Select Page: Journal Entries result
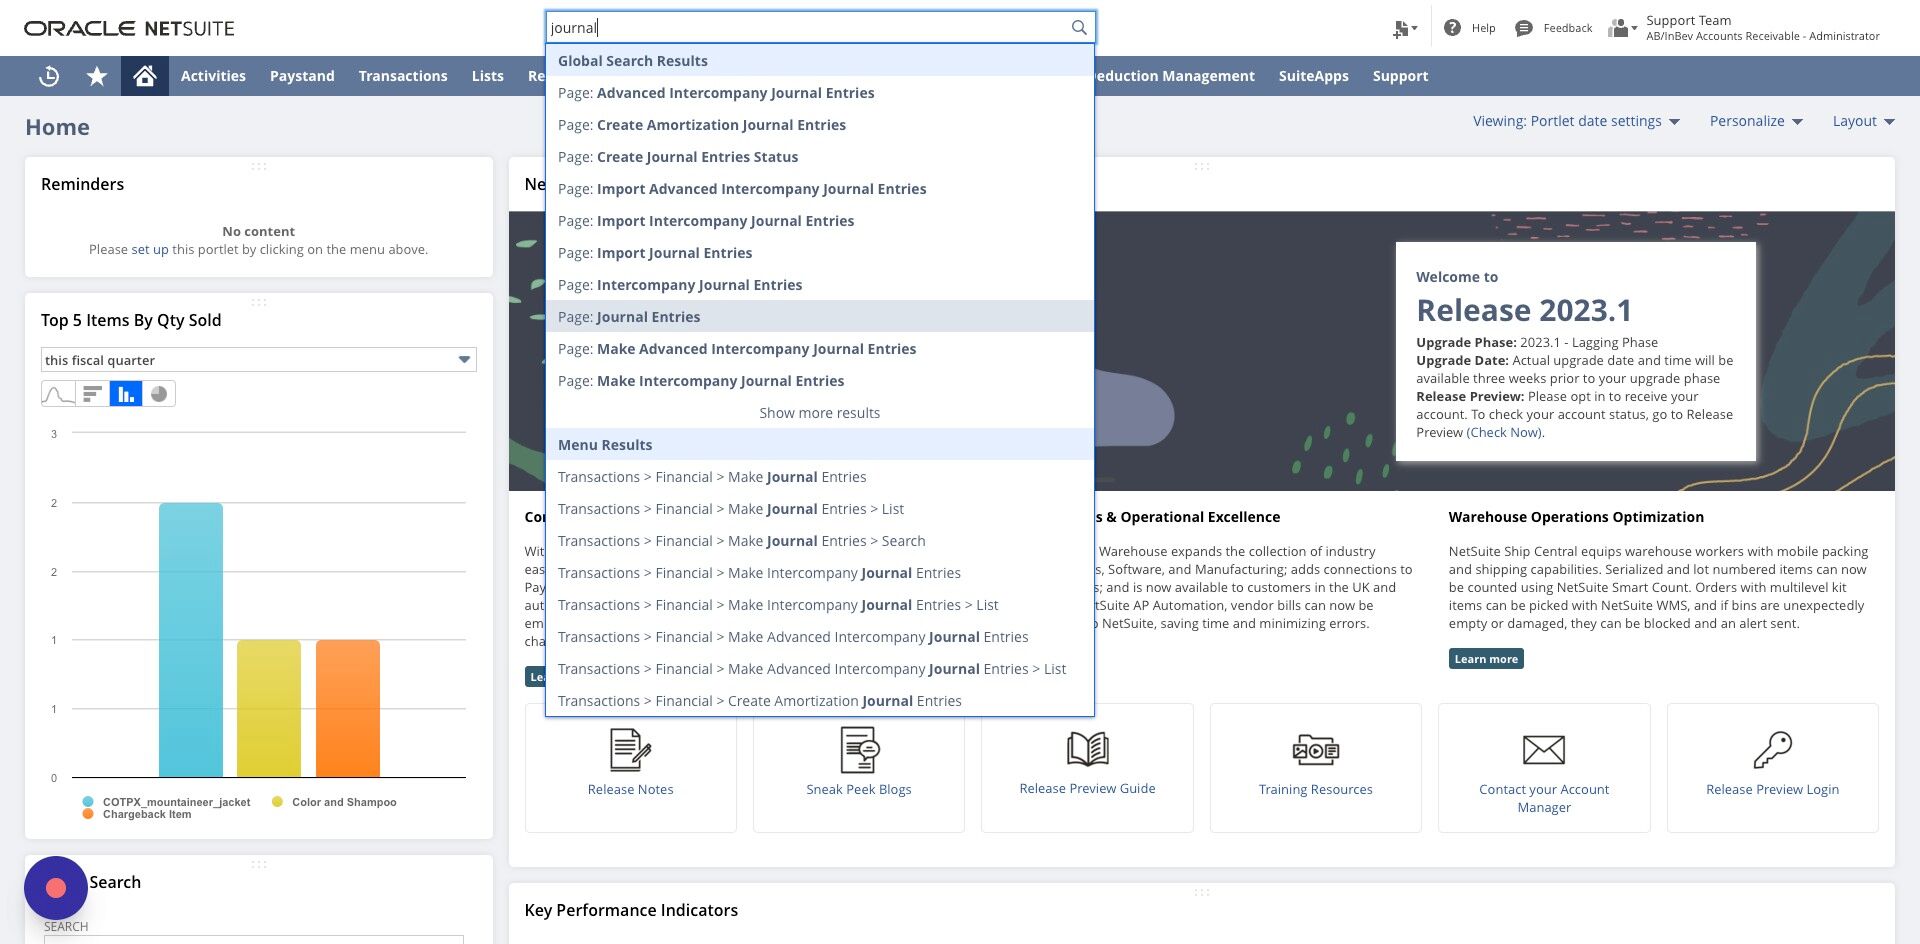 click(820, 317)
